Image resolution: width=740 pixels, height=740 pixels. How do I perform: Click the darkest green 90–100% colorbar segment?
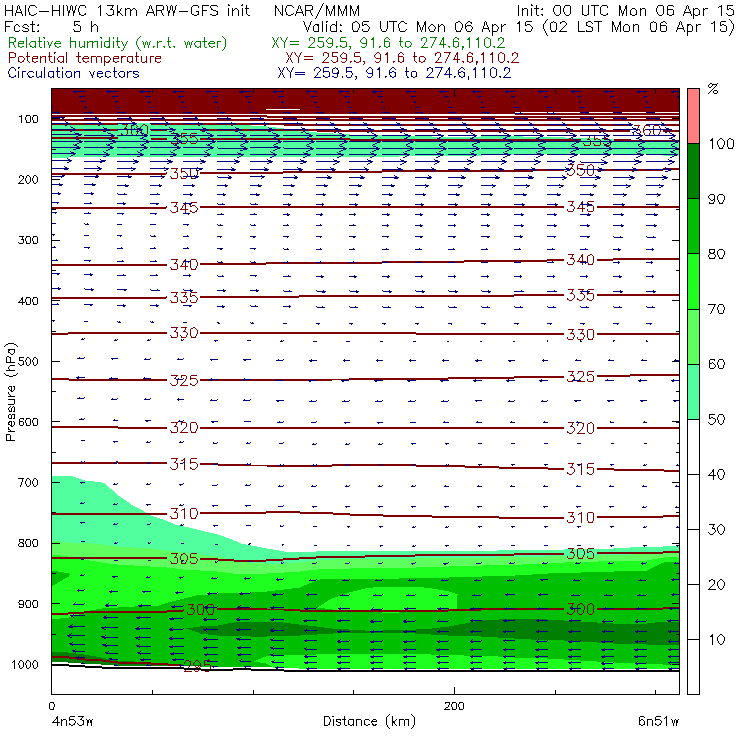pyautogui.click(x=693, y=171)
